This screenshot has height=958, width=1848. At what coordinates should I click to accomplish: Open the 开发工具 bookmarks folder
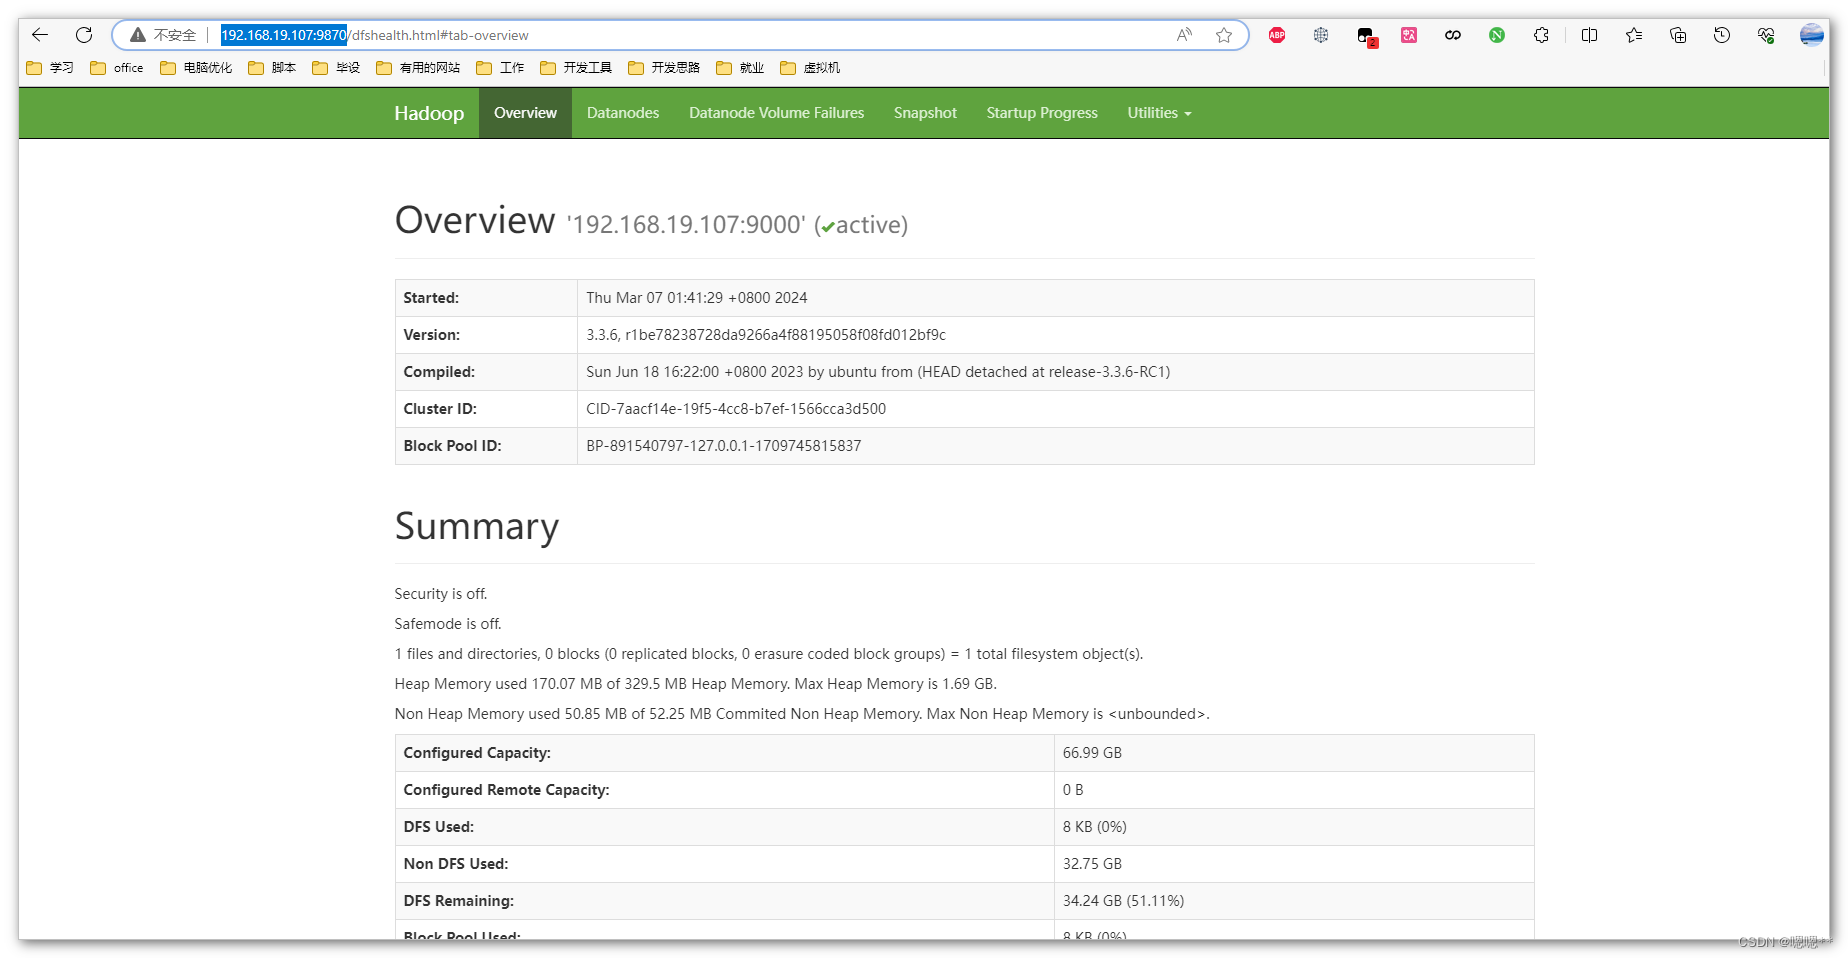576,68
